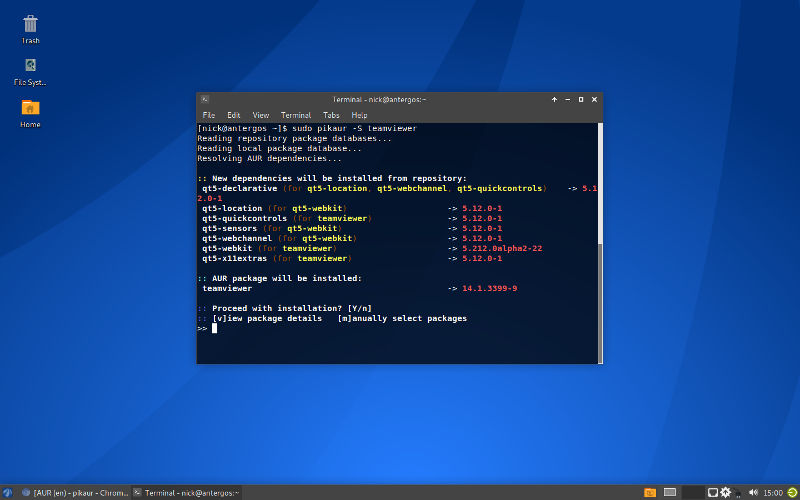Viewport: 800px width, 500px height.
Task: Click the roll-up arrow button in Terminal title bar
Action: (x=555, y=99)
